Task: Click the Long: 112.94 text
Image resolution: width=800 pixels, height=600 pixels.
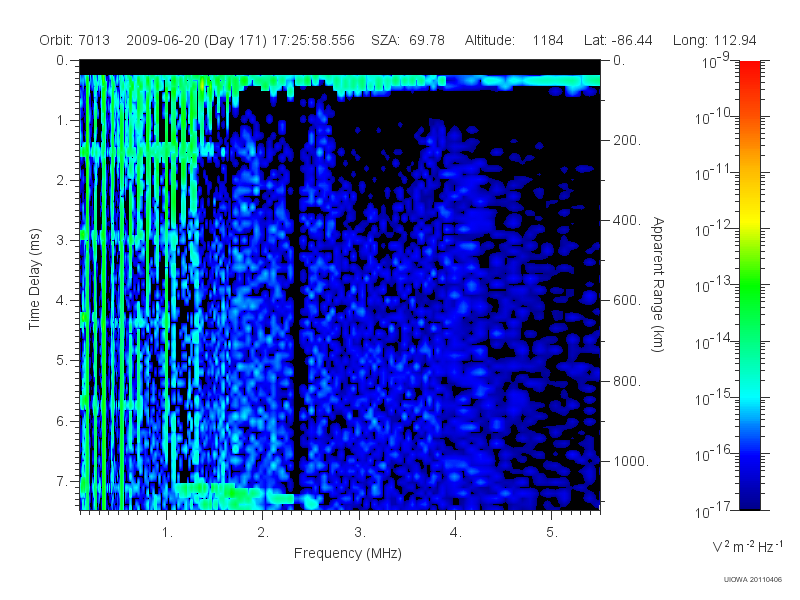Action: pyautogui.click(x=714, y=40)
